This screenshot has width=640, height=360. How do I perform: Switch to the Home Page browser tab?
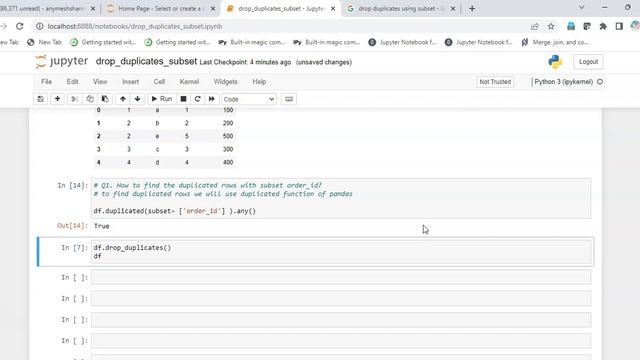pyautogui.click(x=160, y=8)
